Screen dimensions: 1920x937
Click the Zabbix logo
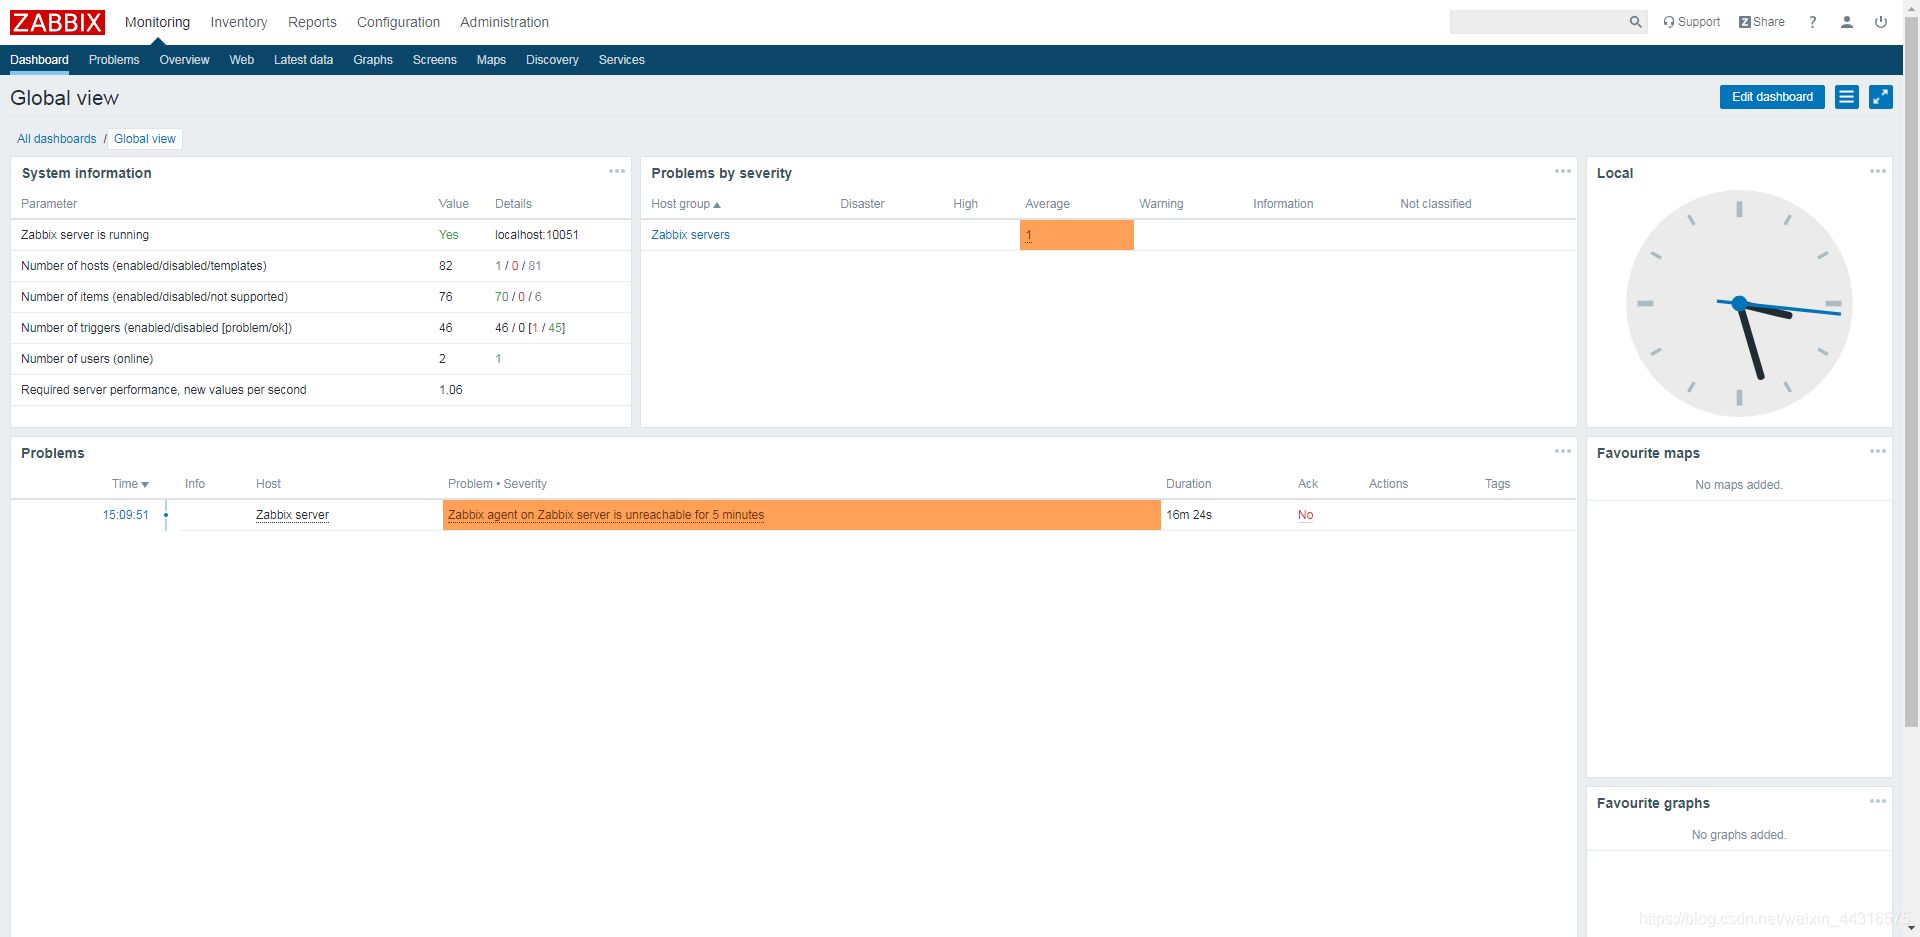(57, 22)
